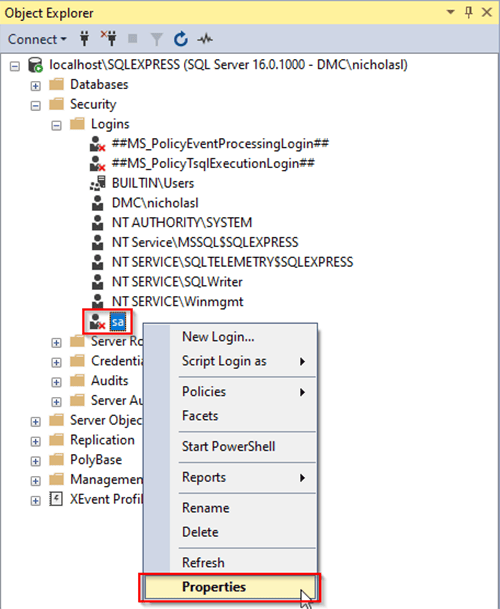Expand the XEvent Profiler node

pos(35,501)
